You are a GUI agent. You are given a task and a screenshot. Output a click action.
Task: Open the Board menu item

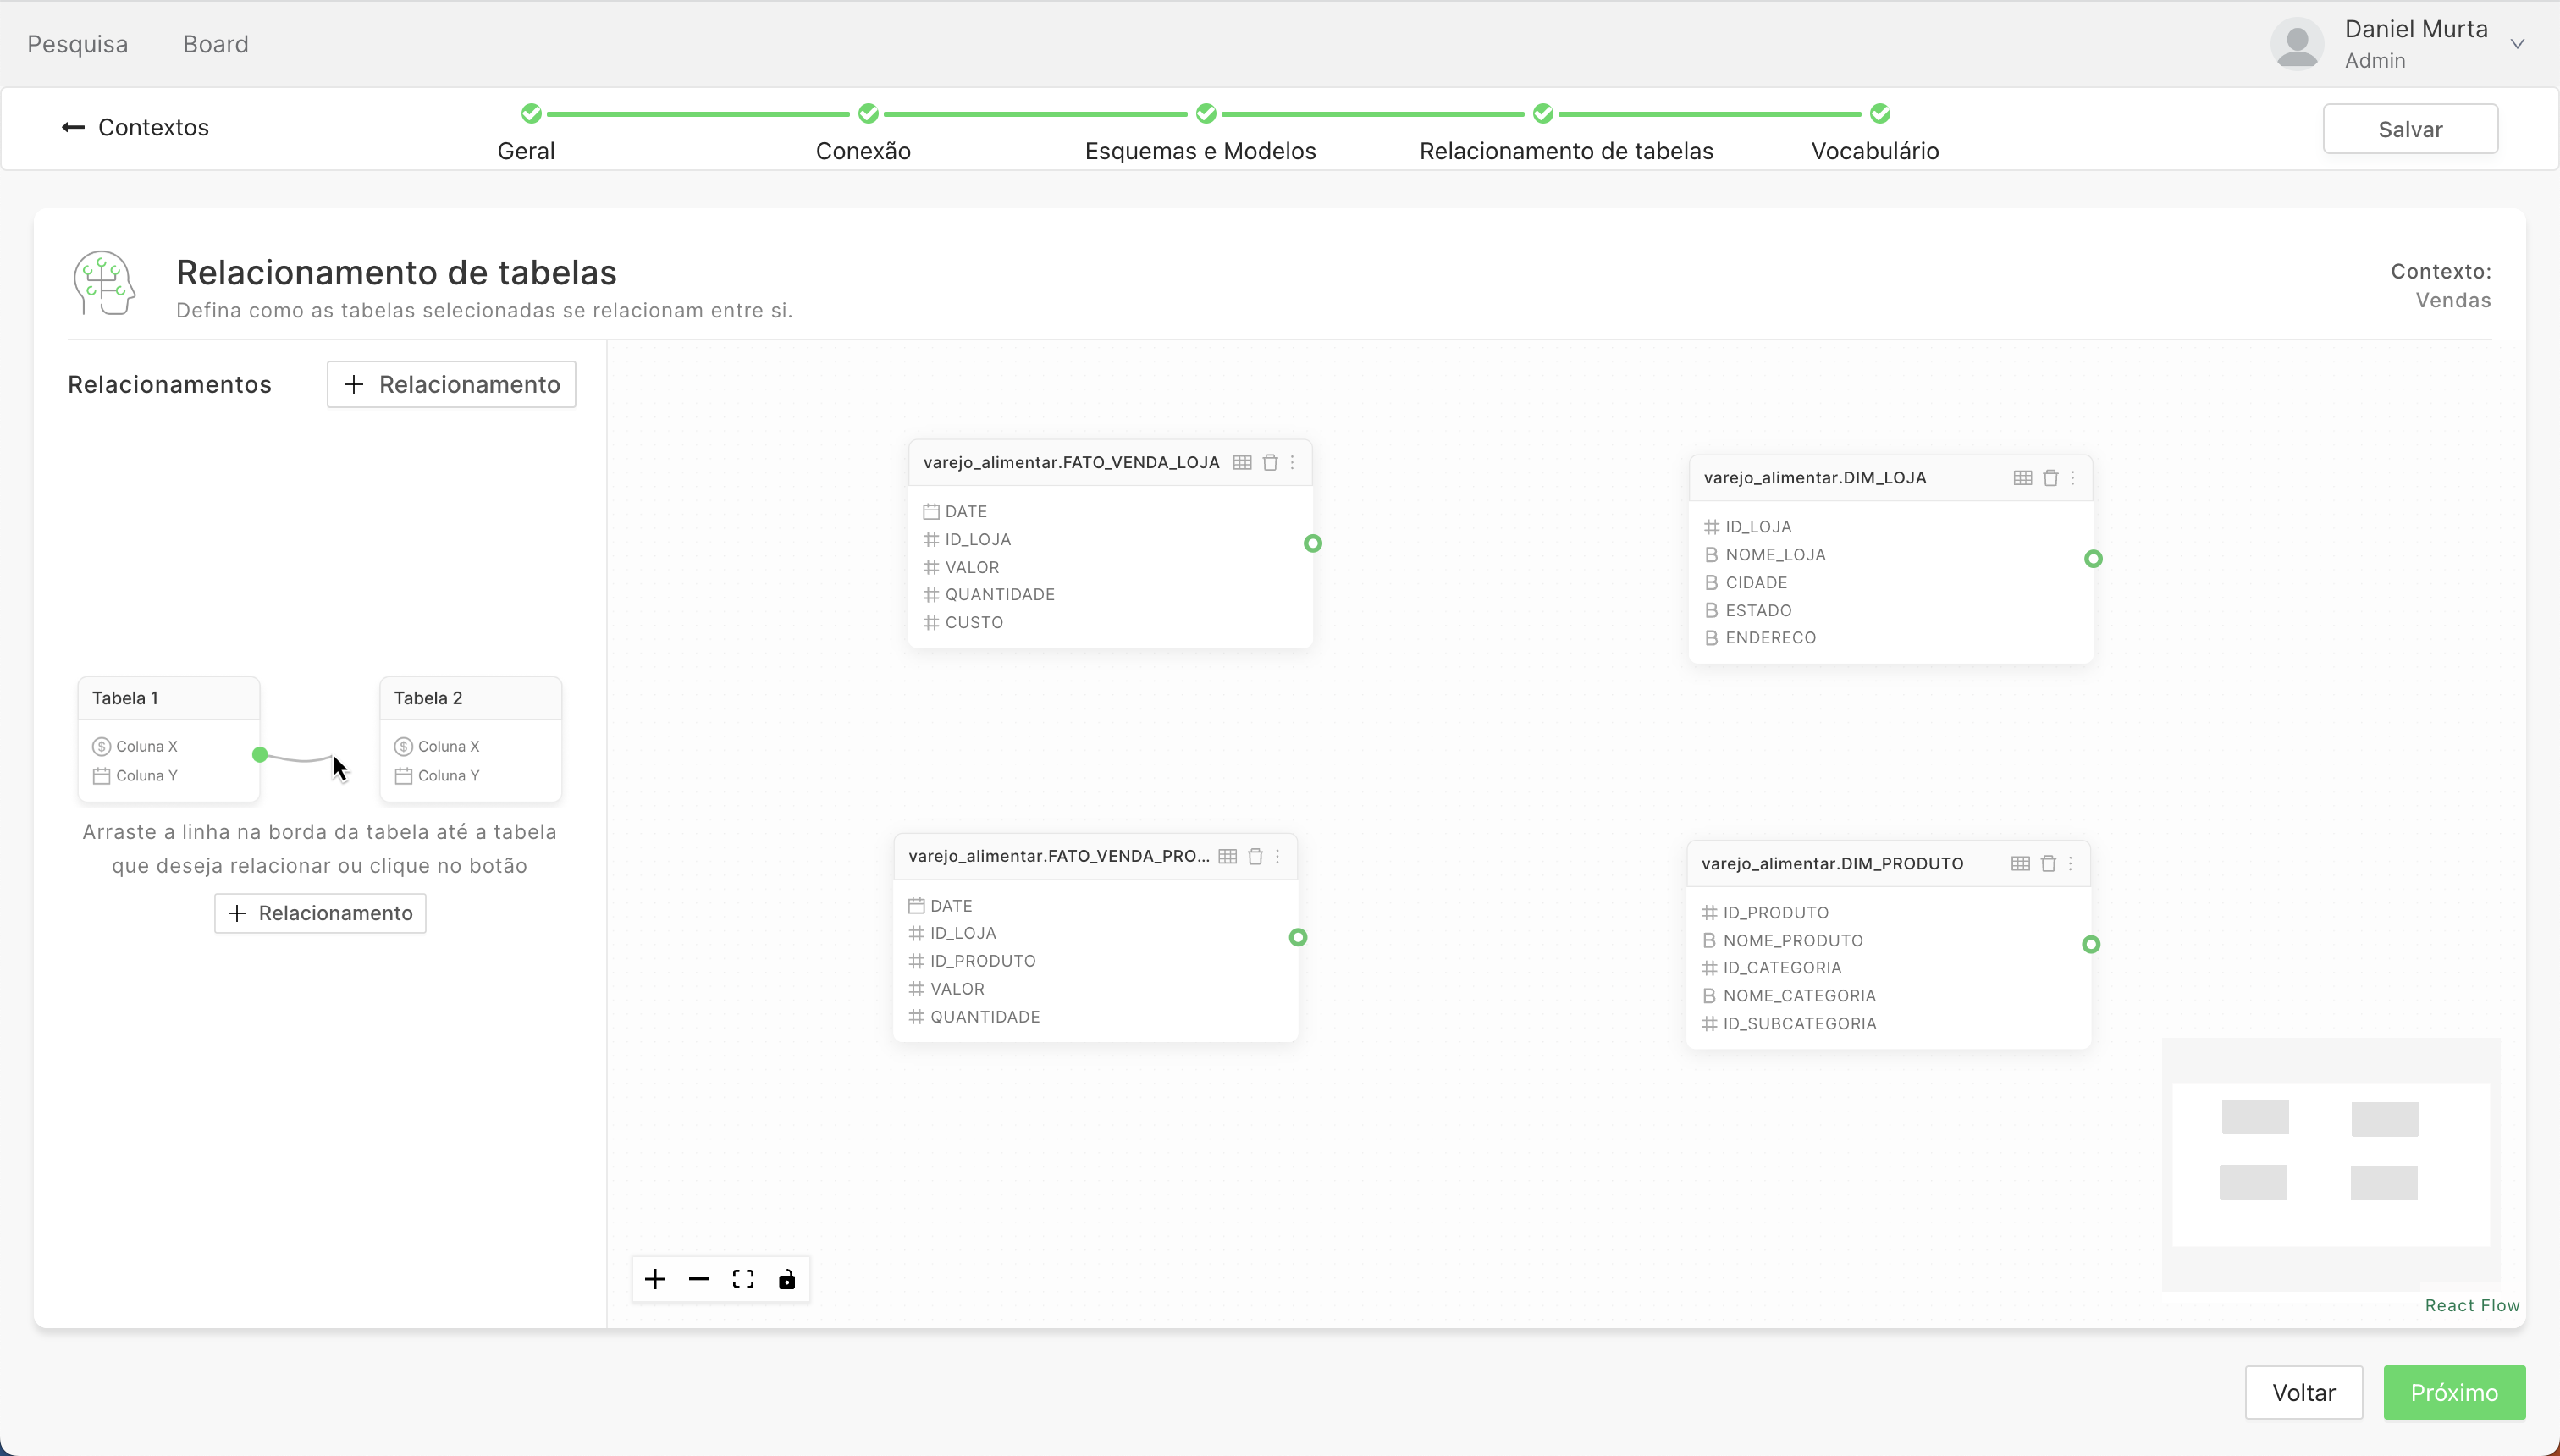pos(216,44)
